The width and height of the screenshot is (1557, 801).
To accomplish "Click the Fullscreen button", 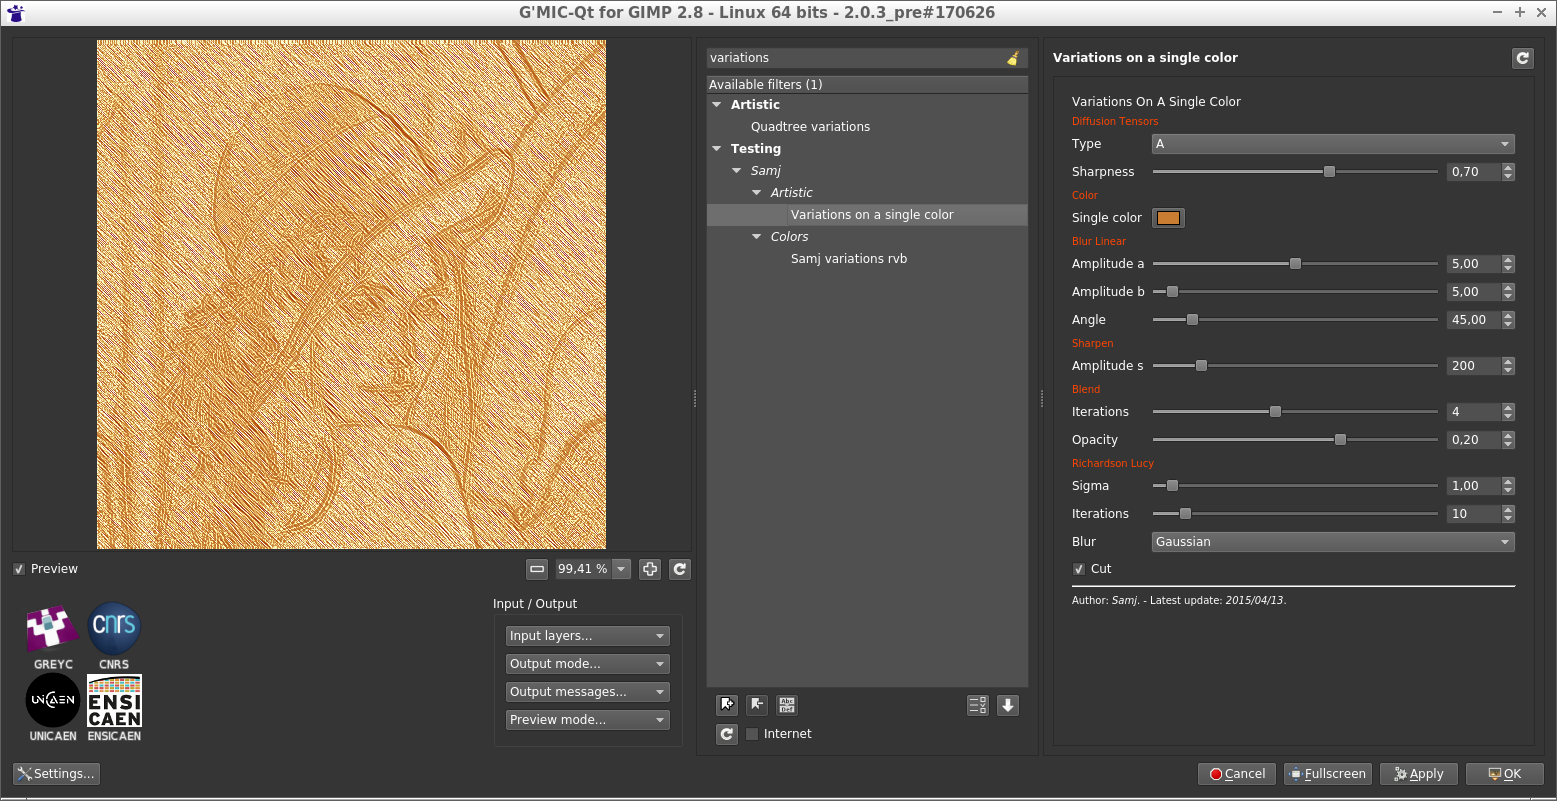I will 1327,774.
